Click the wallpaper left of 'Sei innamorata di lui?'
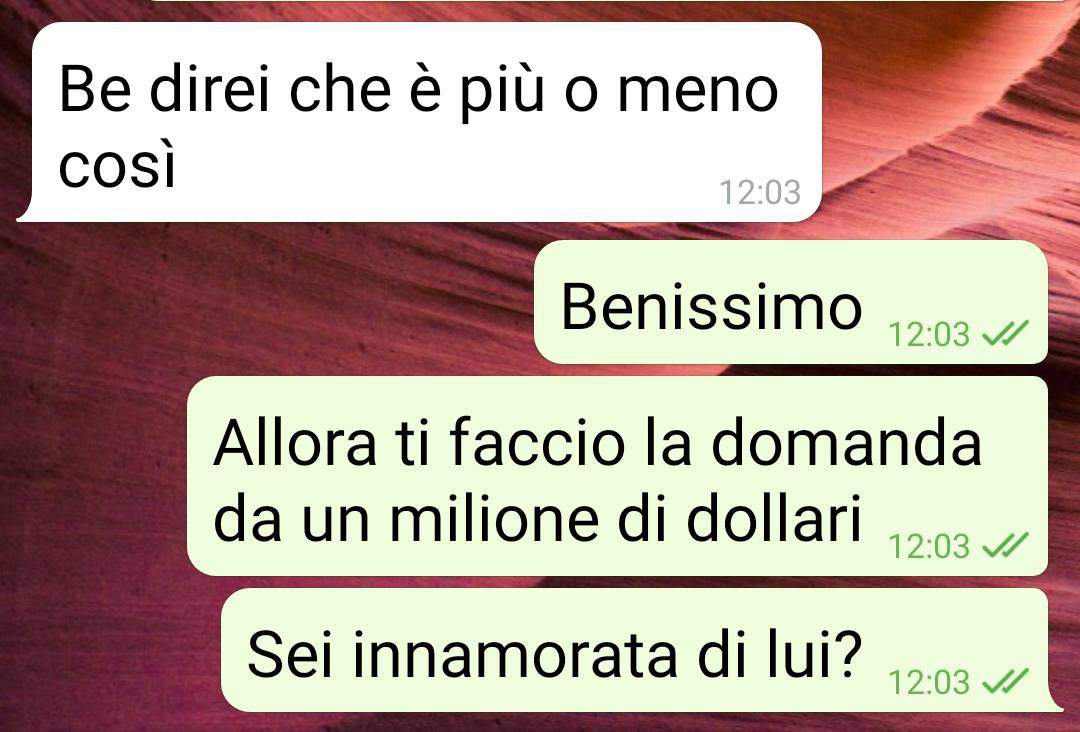Image resolution: width=1080 pixels, height=732 pixels. point(110,650)
